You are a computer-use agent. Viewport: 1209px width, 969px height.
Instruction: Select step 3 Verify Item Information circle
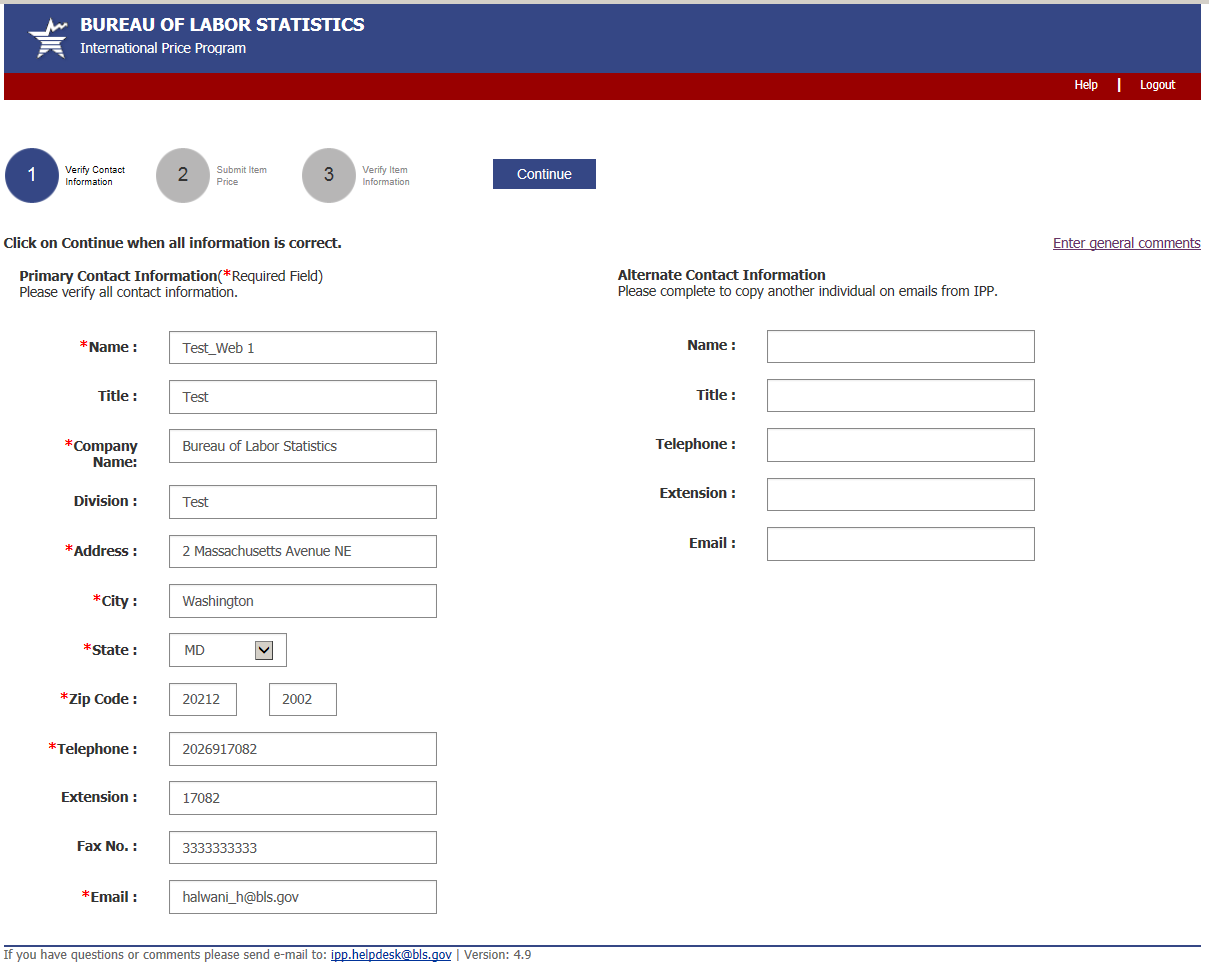coord(329,175)
